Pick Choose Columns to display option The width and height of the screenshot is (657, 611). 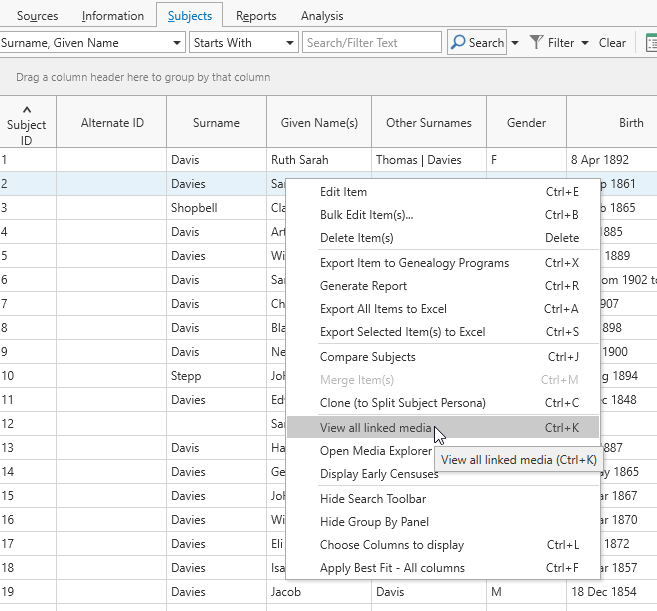click(x=391, y=545)
